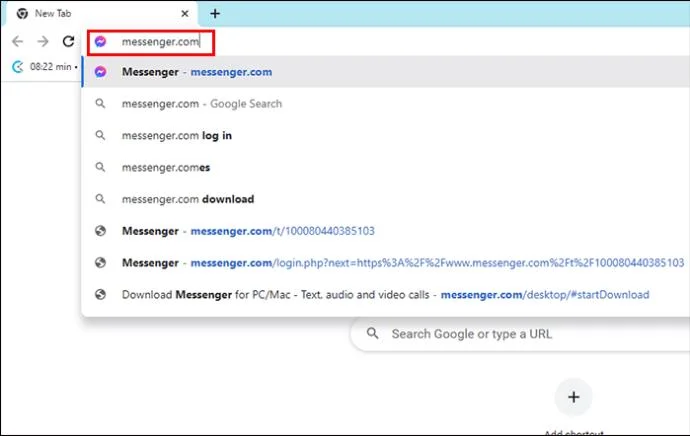Click the Messenger logo in the top suggestion
The height and width of the screenshot is (436, 690).
click(x=100, y=72)
